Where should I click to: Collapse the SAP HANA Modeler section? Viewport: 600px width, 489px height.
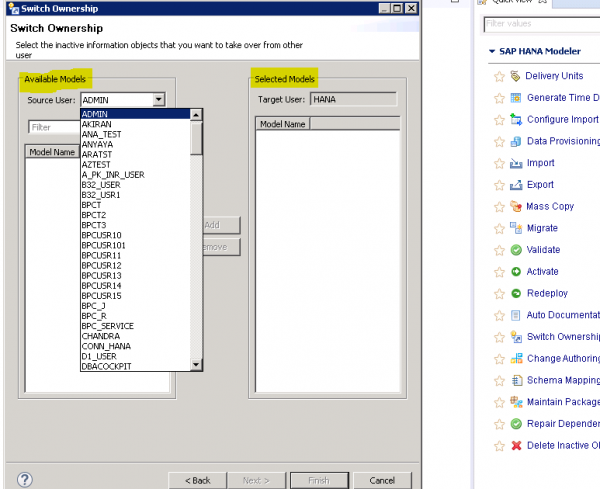(x=492, y=51)
